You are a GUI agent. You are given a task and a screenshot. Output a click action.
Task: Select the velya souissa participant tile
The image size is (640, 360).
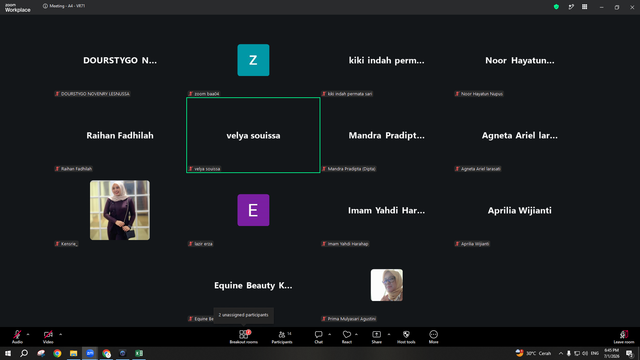pos(253,135)
